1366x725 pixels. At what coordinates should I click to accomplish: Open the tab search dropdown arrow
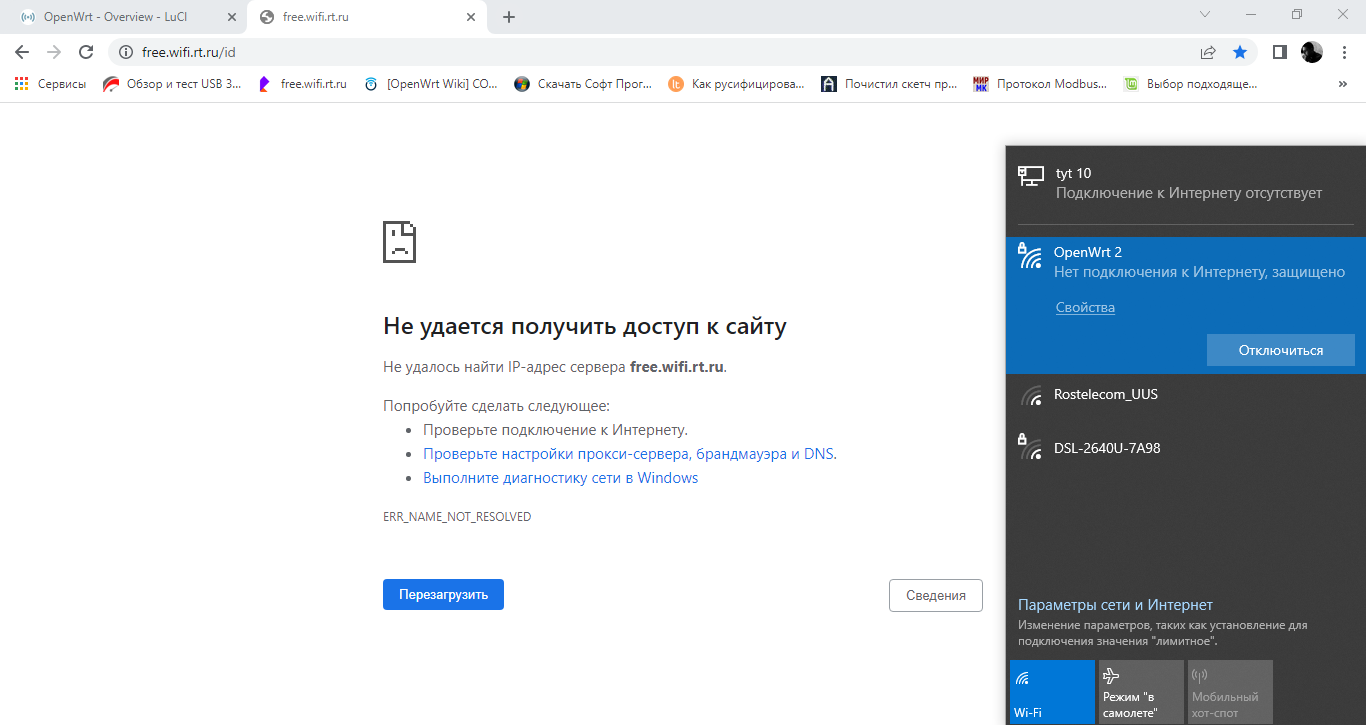(x=1204, y=15)
